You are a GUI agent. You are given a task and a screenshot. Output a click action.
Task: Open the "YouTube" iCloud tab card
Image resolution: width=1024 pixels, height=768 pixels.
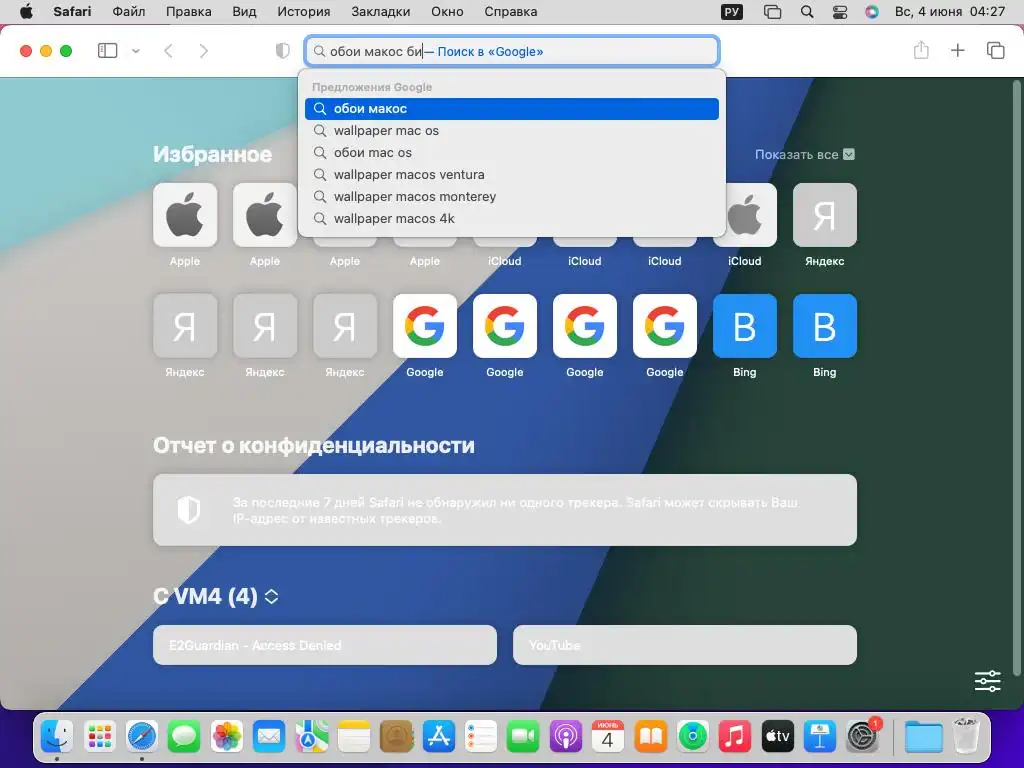point(685,645)
